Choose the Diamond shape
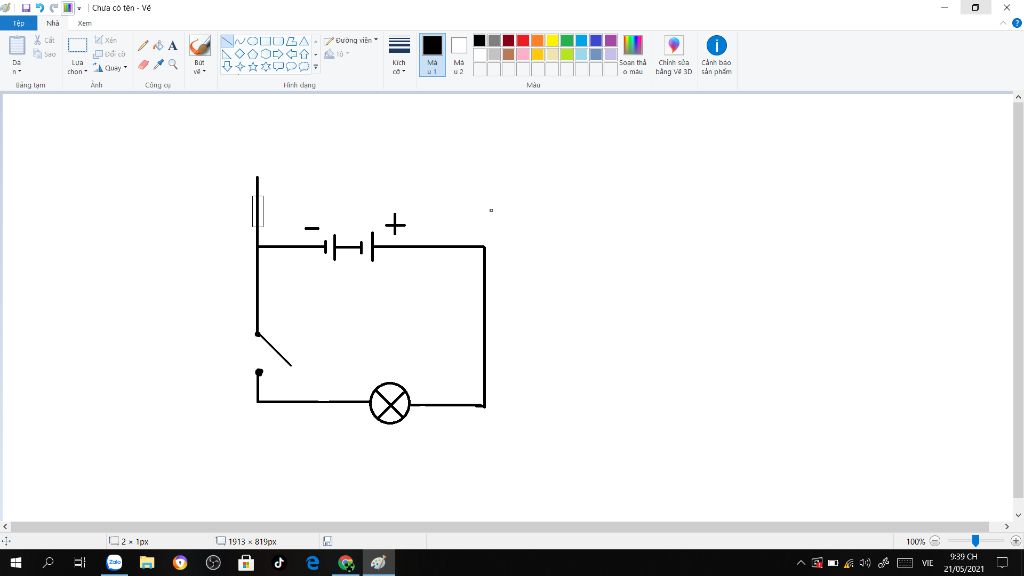This screenshot has height=576, width=1024. [x=240, y=54]
